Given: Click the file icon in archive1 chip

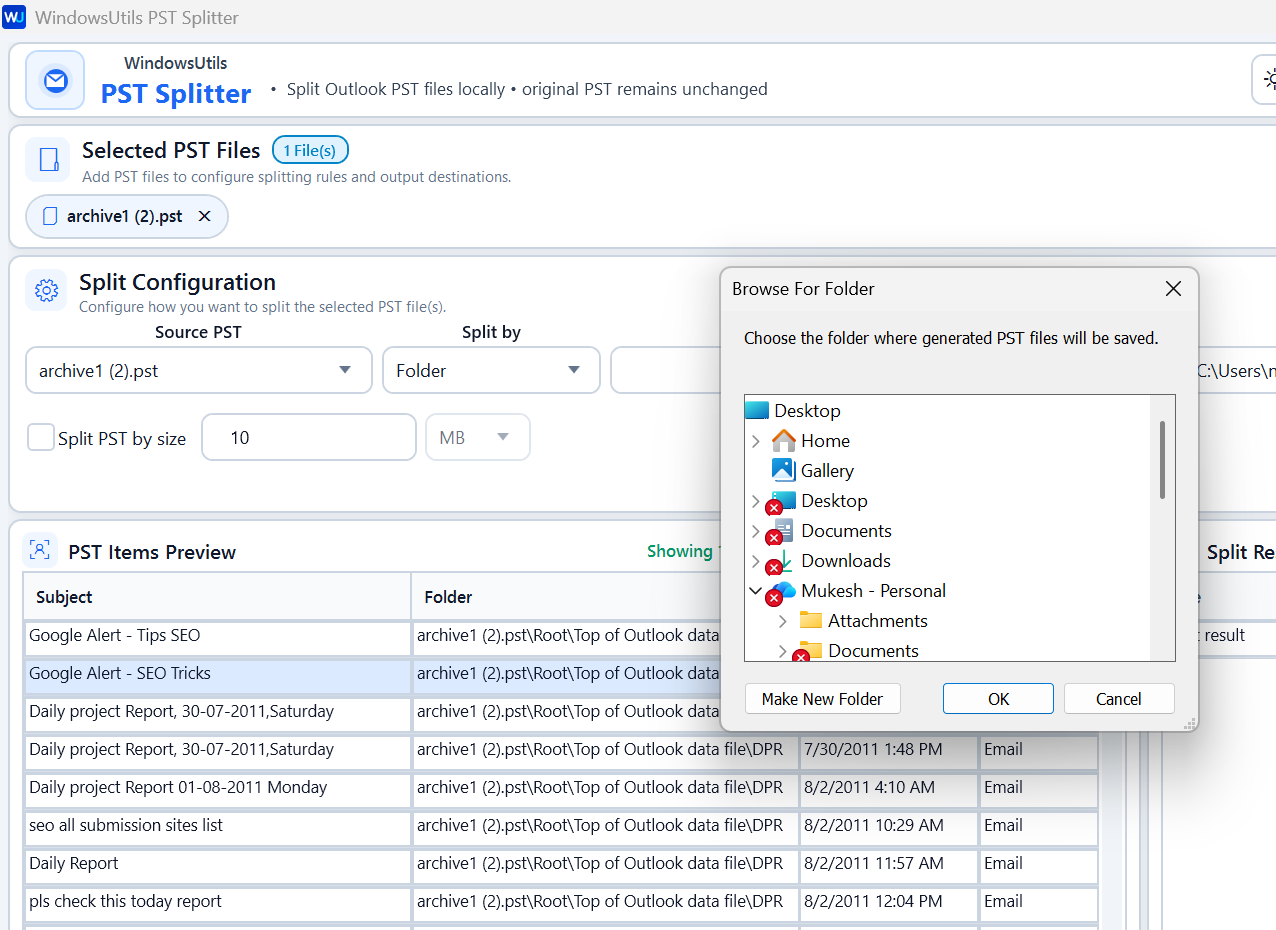Looking at the screenshot, I should point(50,216).
